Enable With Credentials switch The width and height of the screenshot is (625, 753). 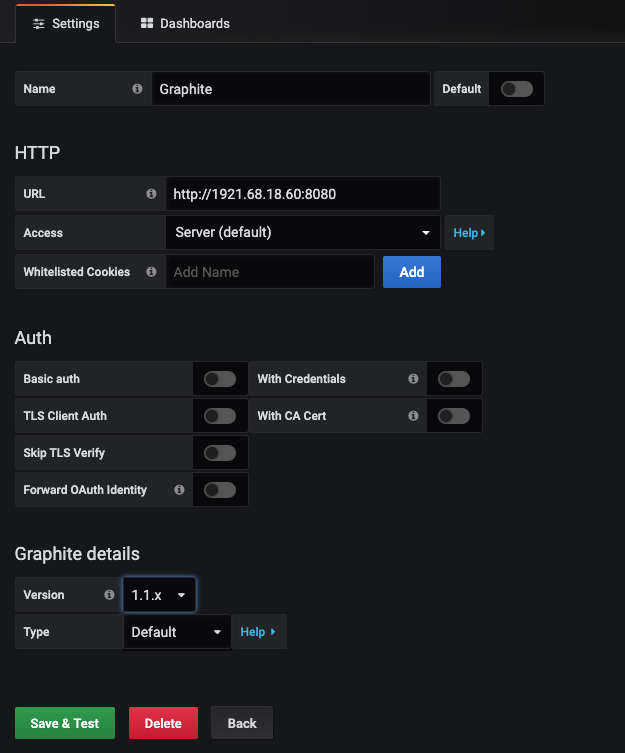[x=454, y=379]
